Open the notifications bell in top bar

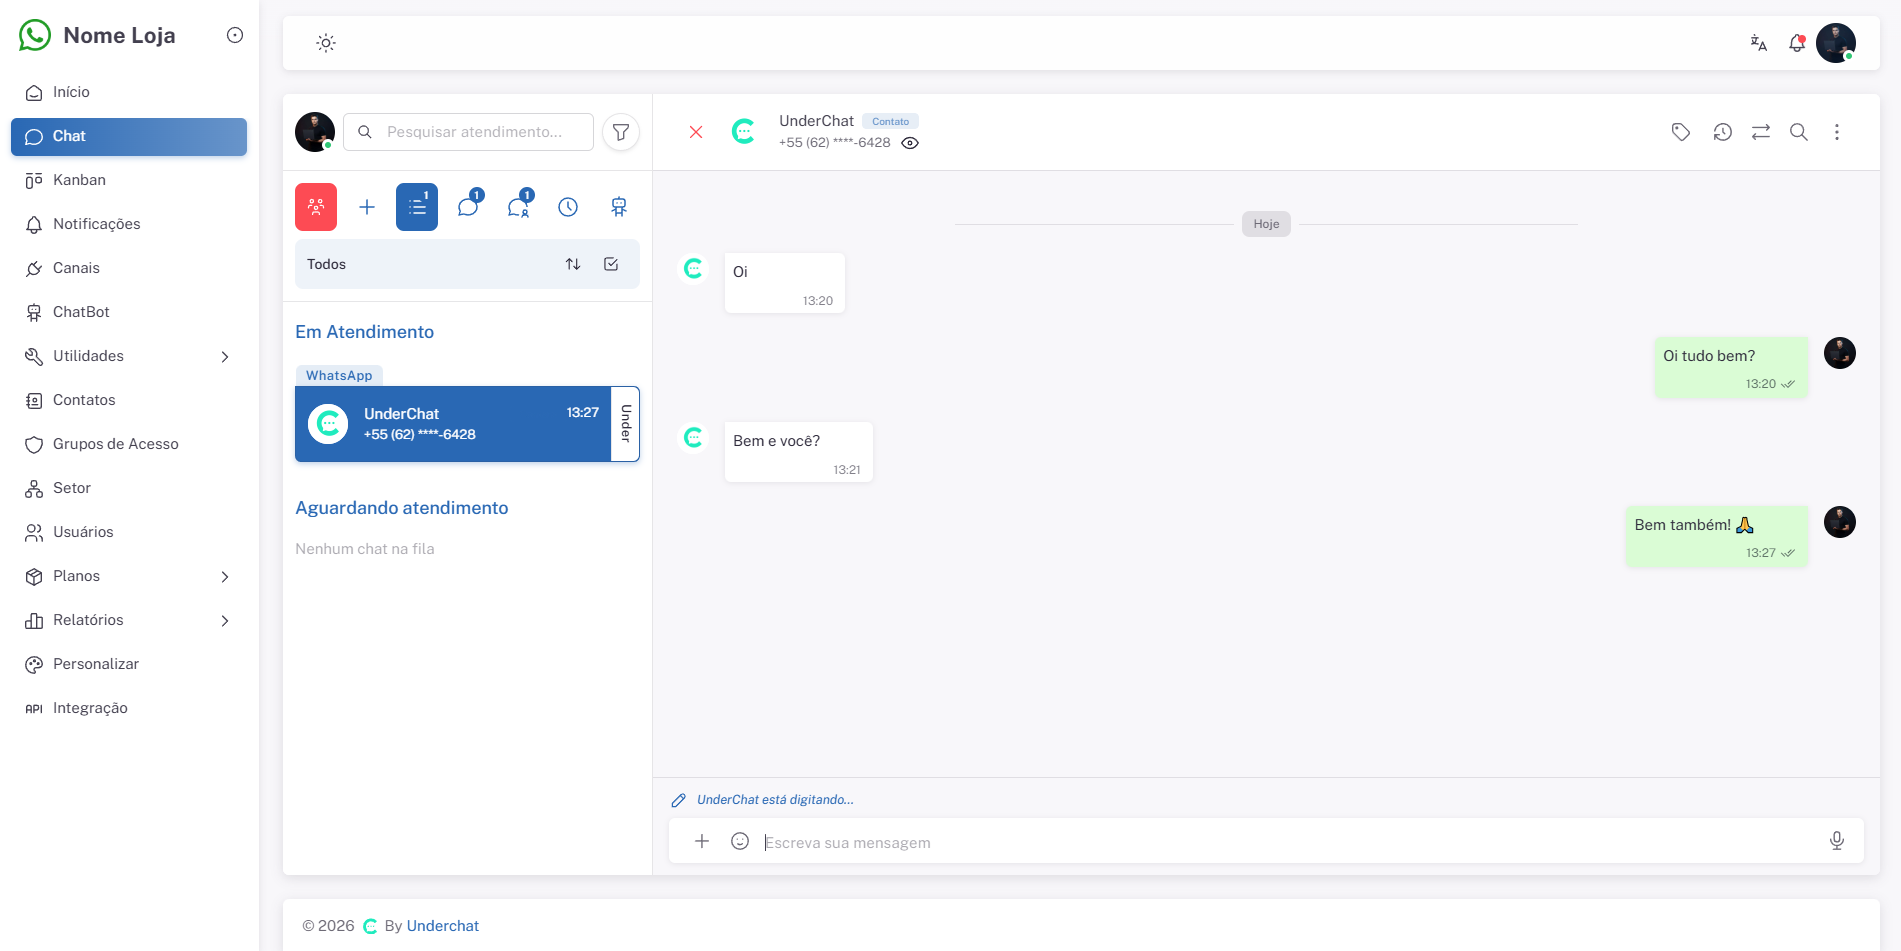(x=1797, y=43)
